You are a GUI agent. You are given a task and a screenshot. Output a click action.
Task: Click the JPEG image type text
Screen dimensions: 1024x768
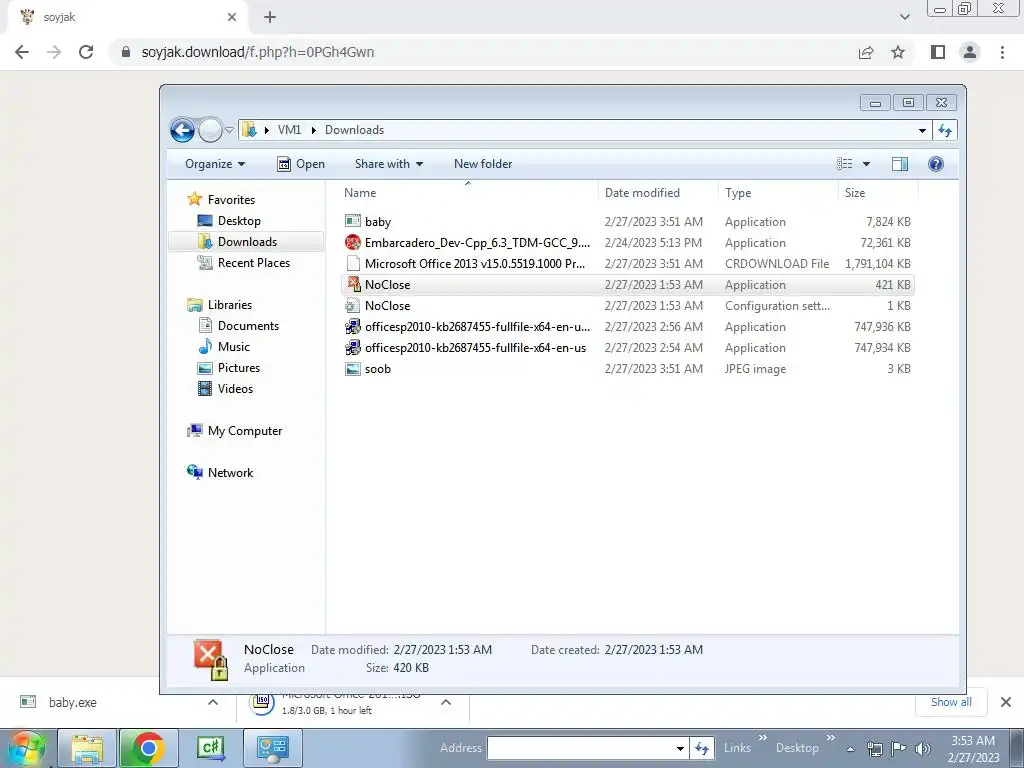point(755,368)
